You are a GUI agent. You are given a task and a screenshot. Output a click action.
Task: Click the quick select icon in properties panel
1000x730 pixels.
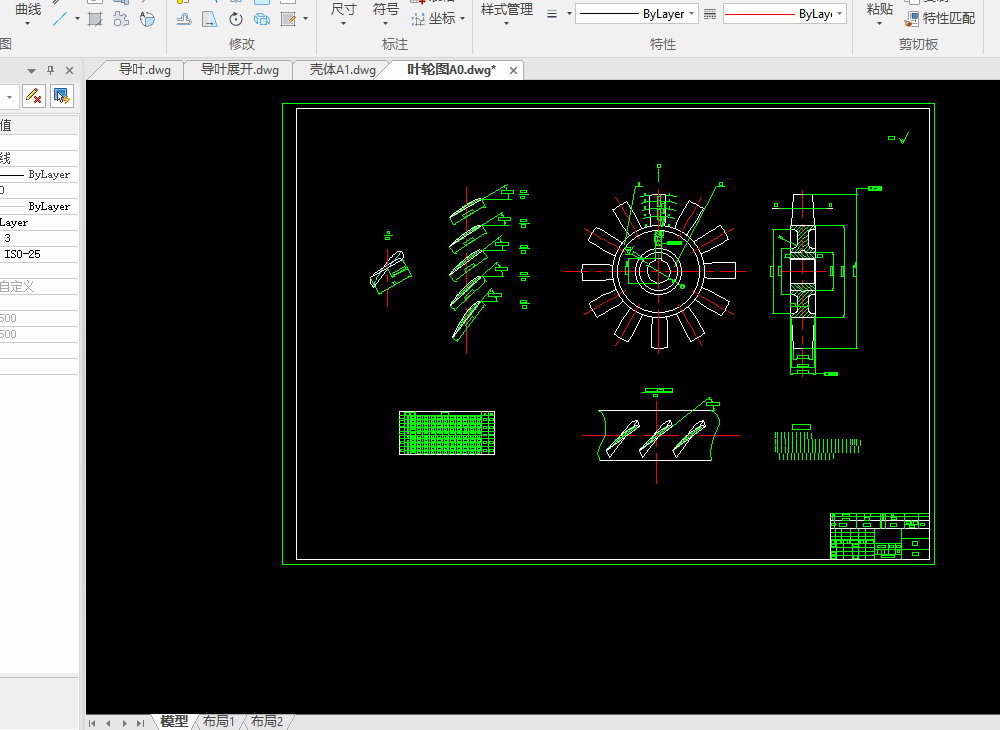click(x=62, y=96)
